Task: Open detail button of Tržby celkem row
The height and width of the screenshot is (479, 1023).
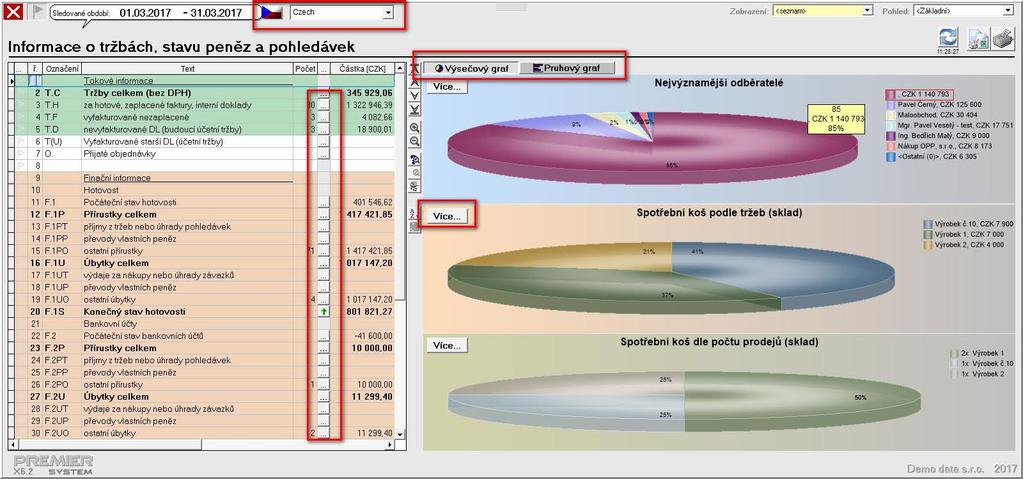Action: 324,93
